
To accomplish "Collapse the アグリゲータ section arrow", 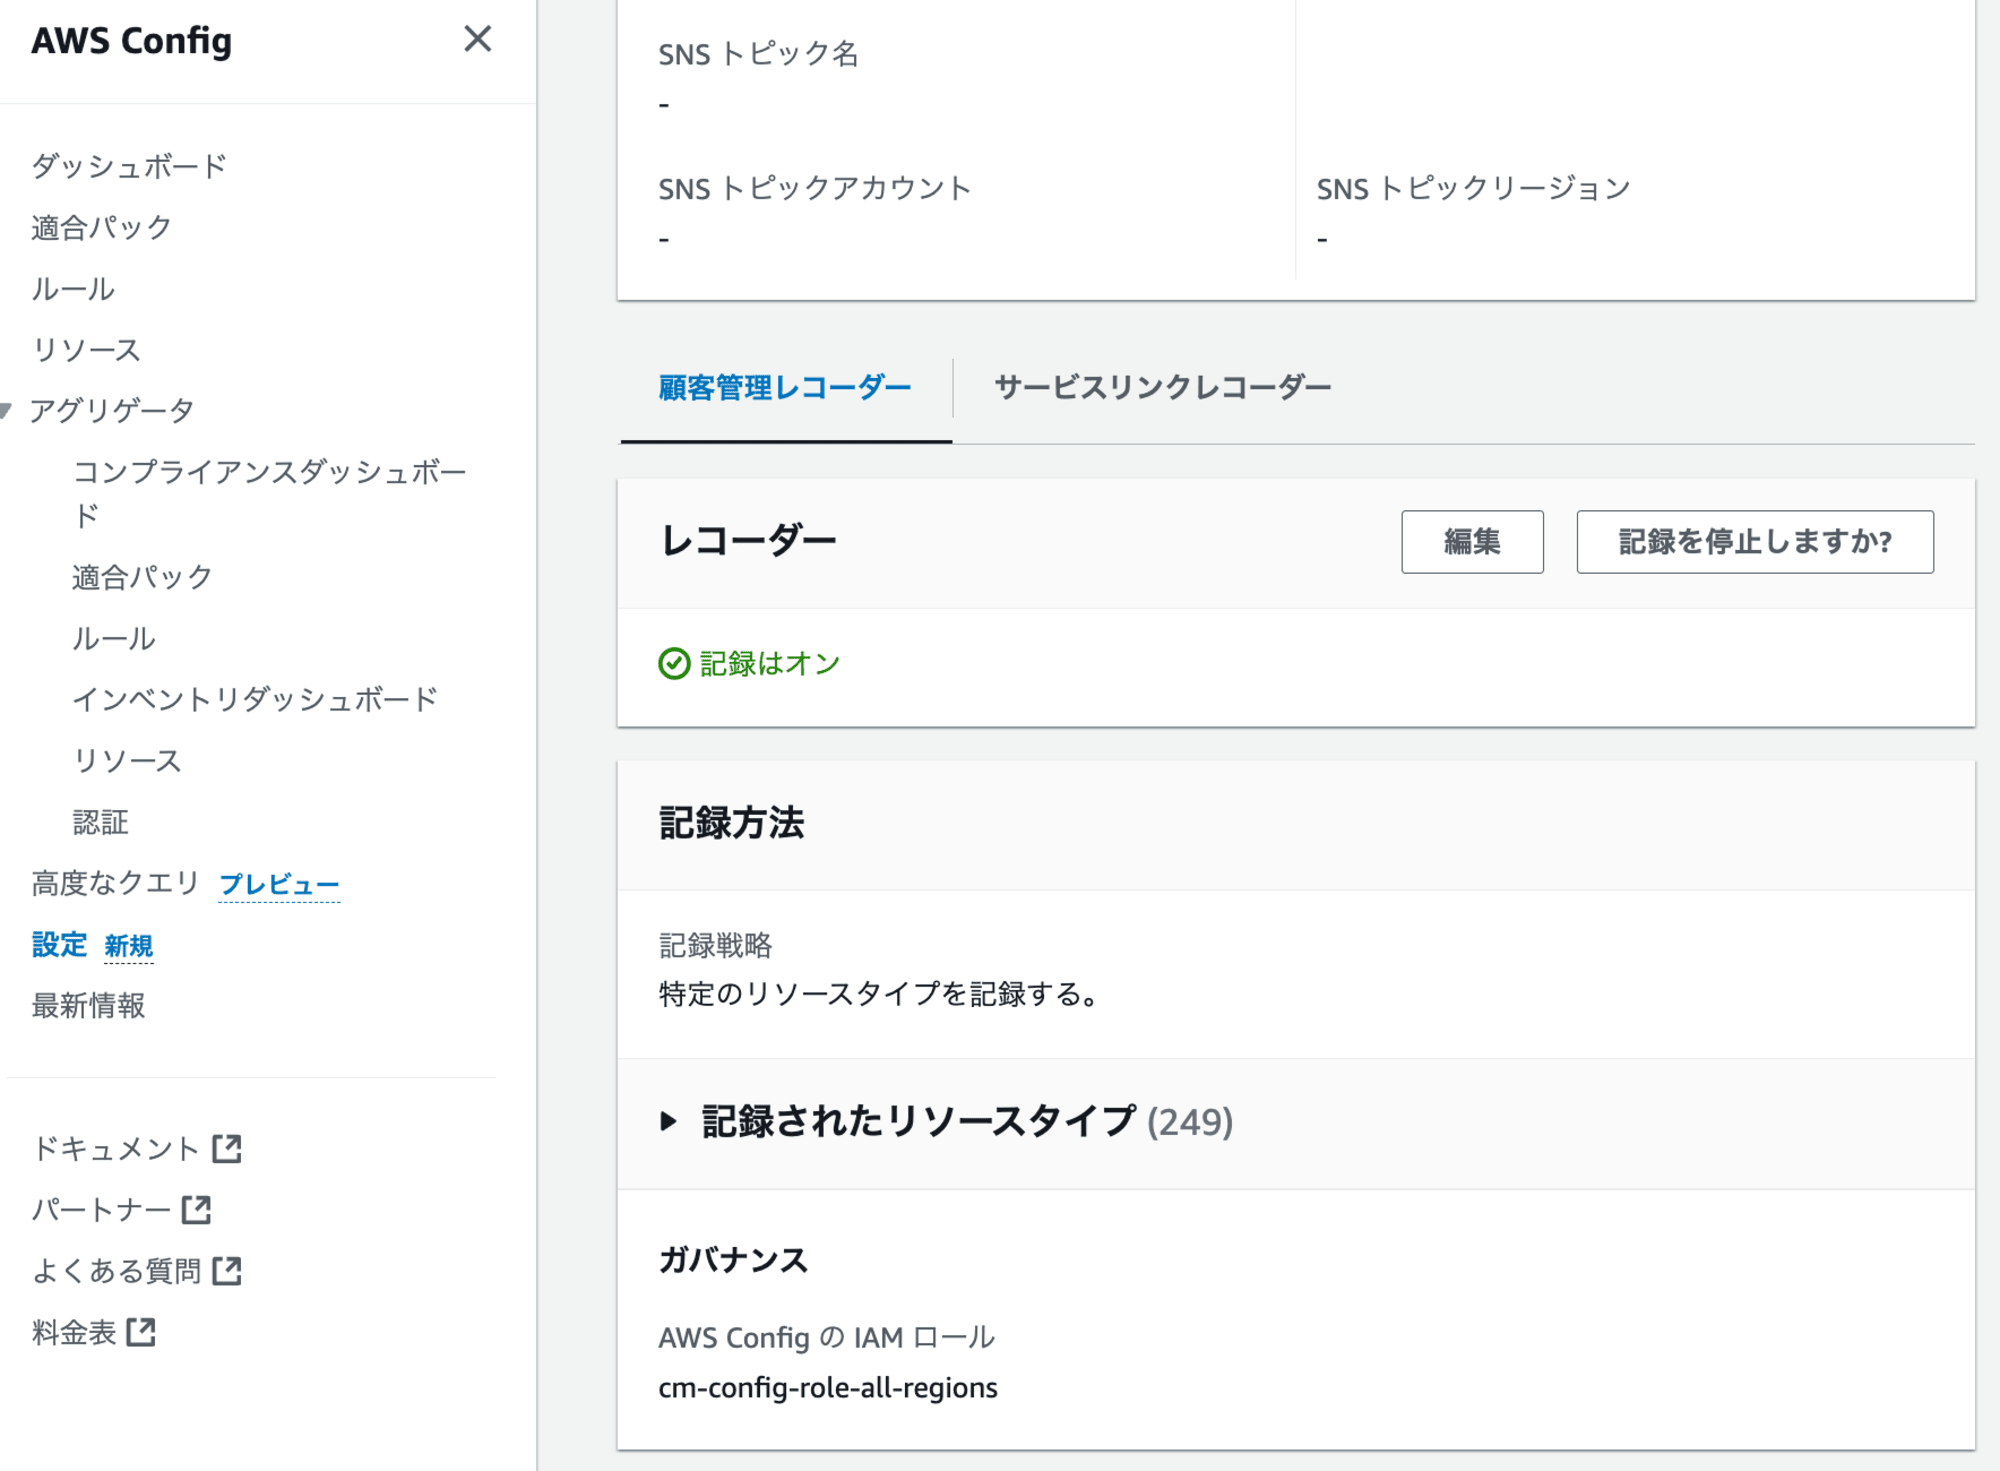I will point(7,410).
